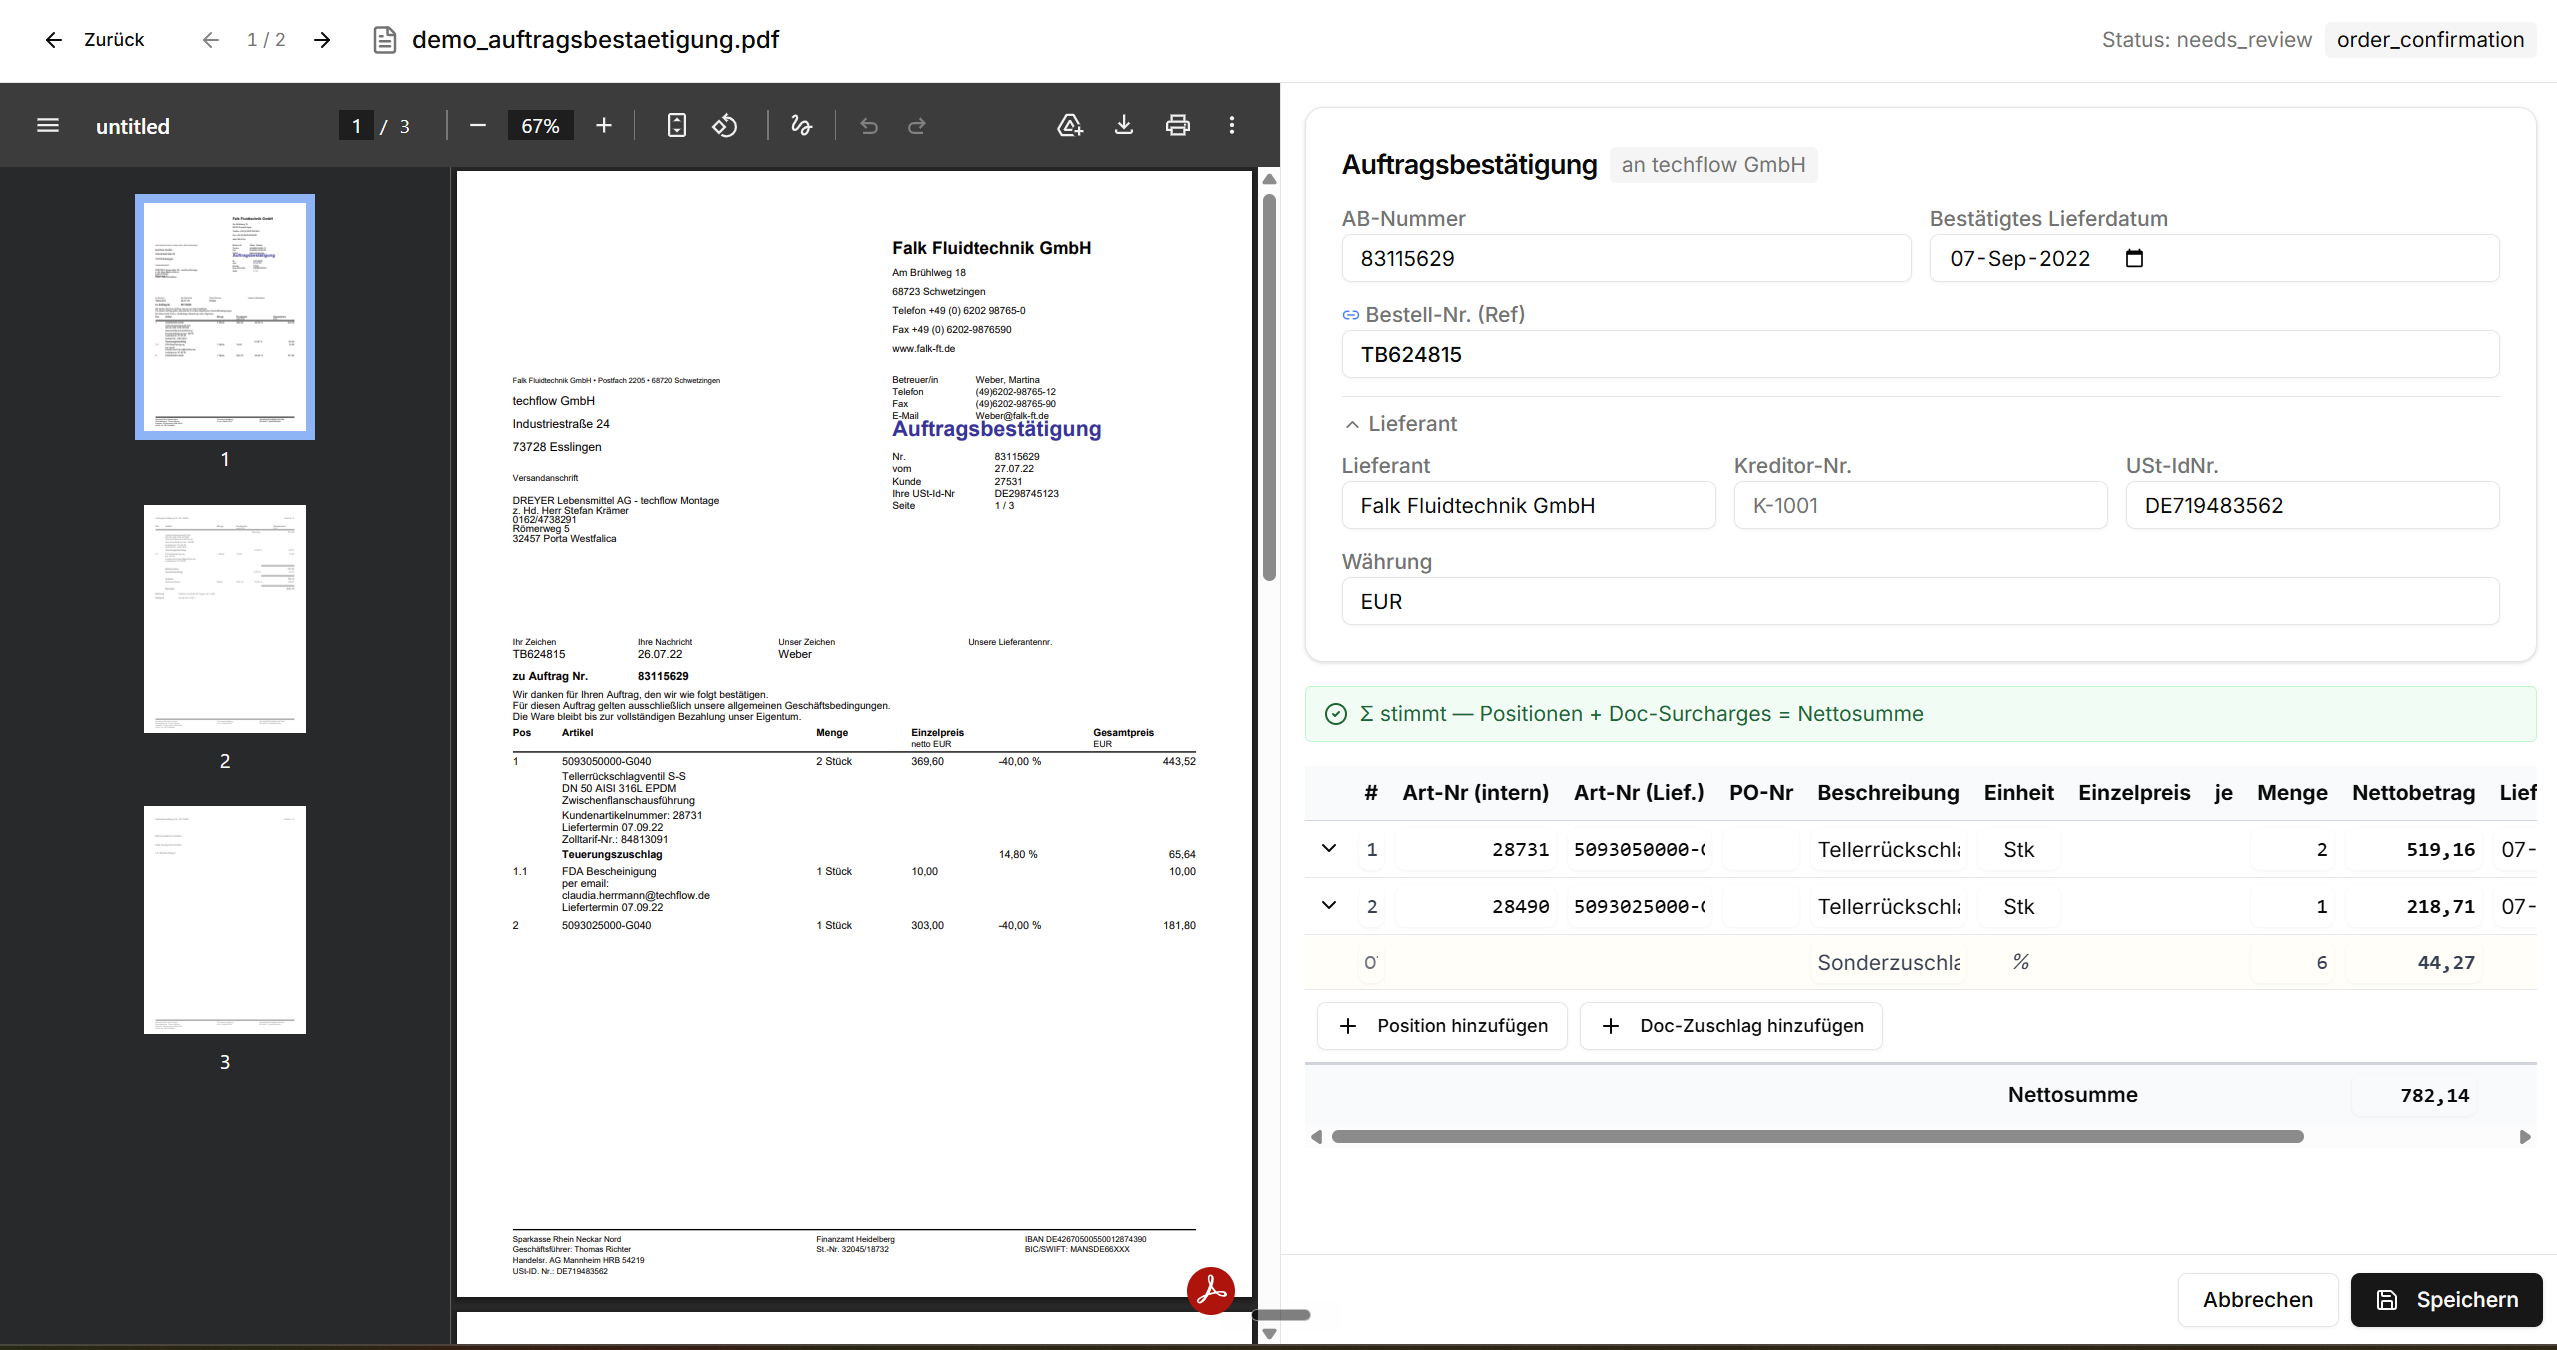Open the date picker calendar icon
The image size is (2557, 1350).
click(x=2134, y=258)
